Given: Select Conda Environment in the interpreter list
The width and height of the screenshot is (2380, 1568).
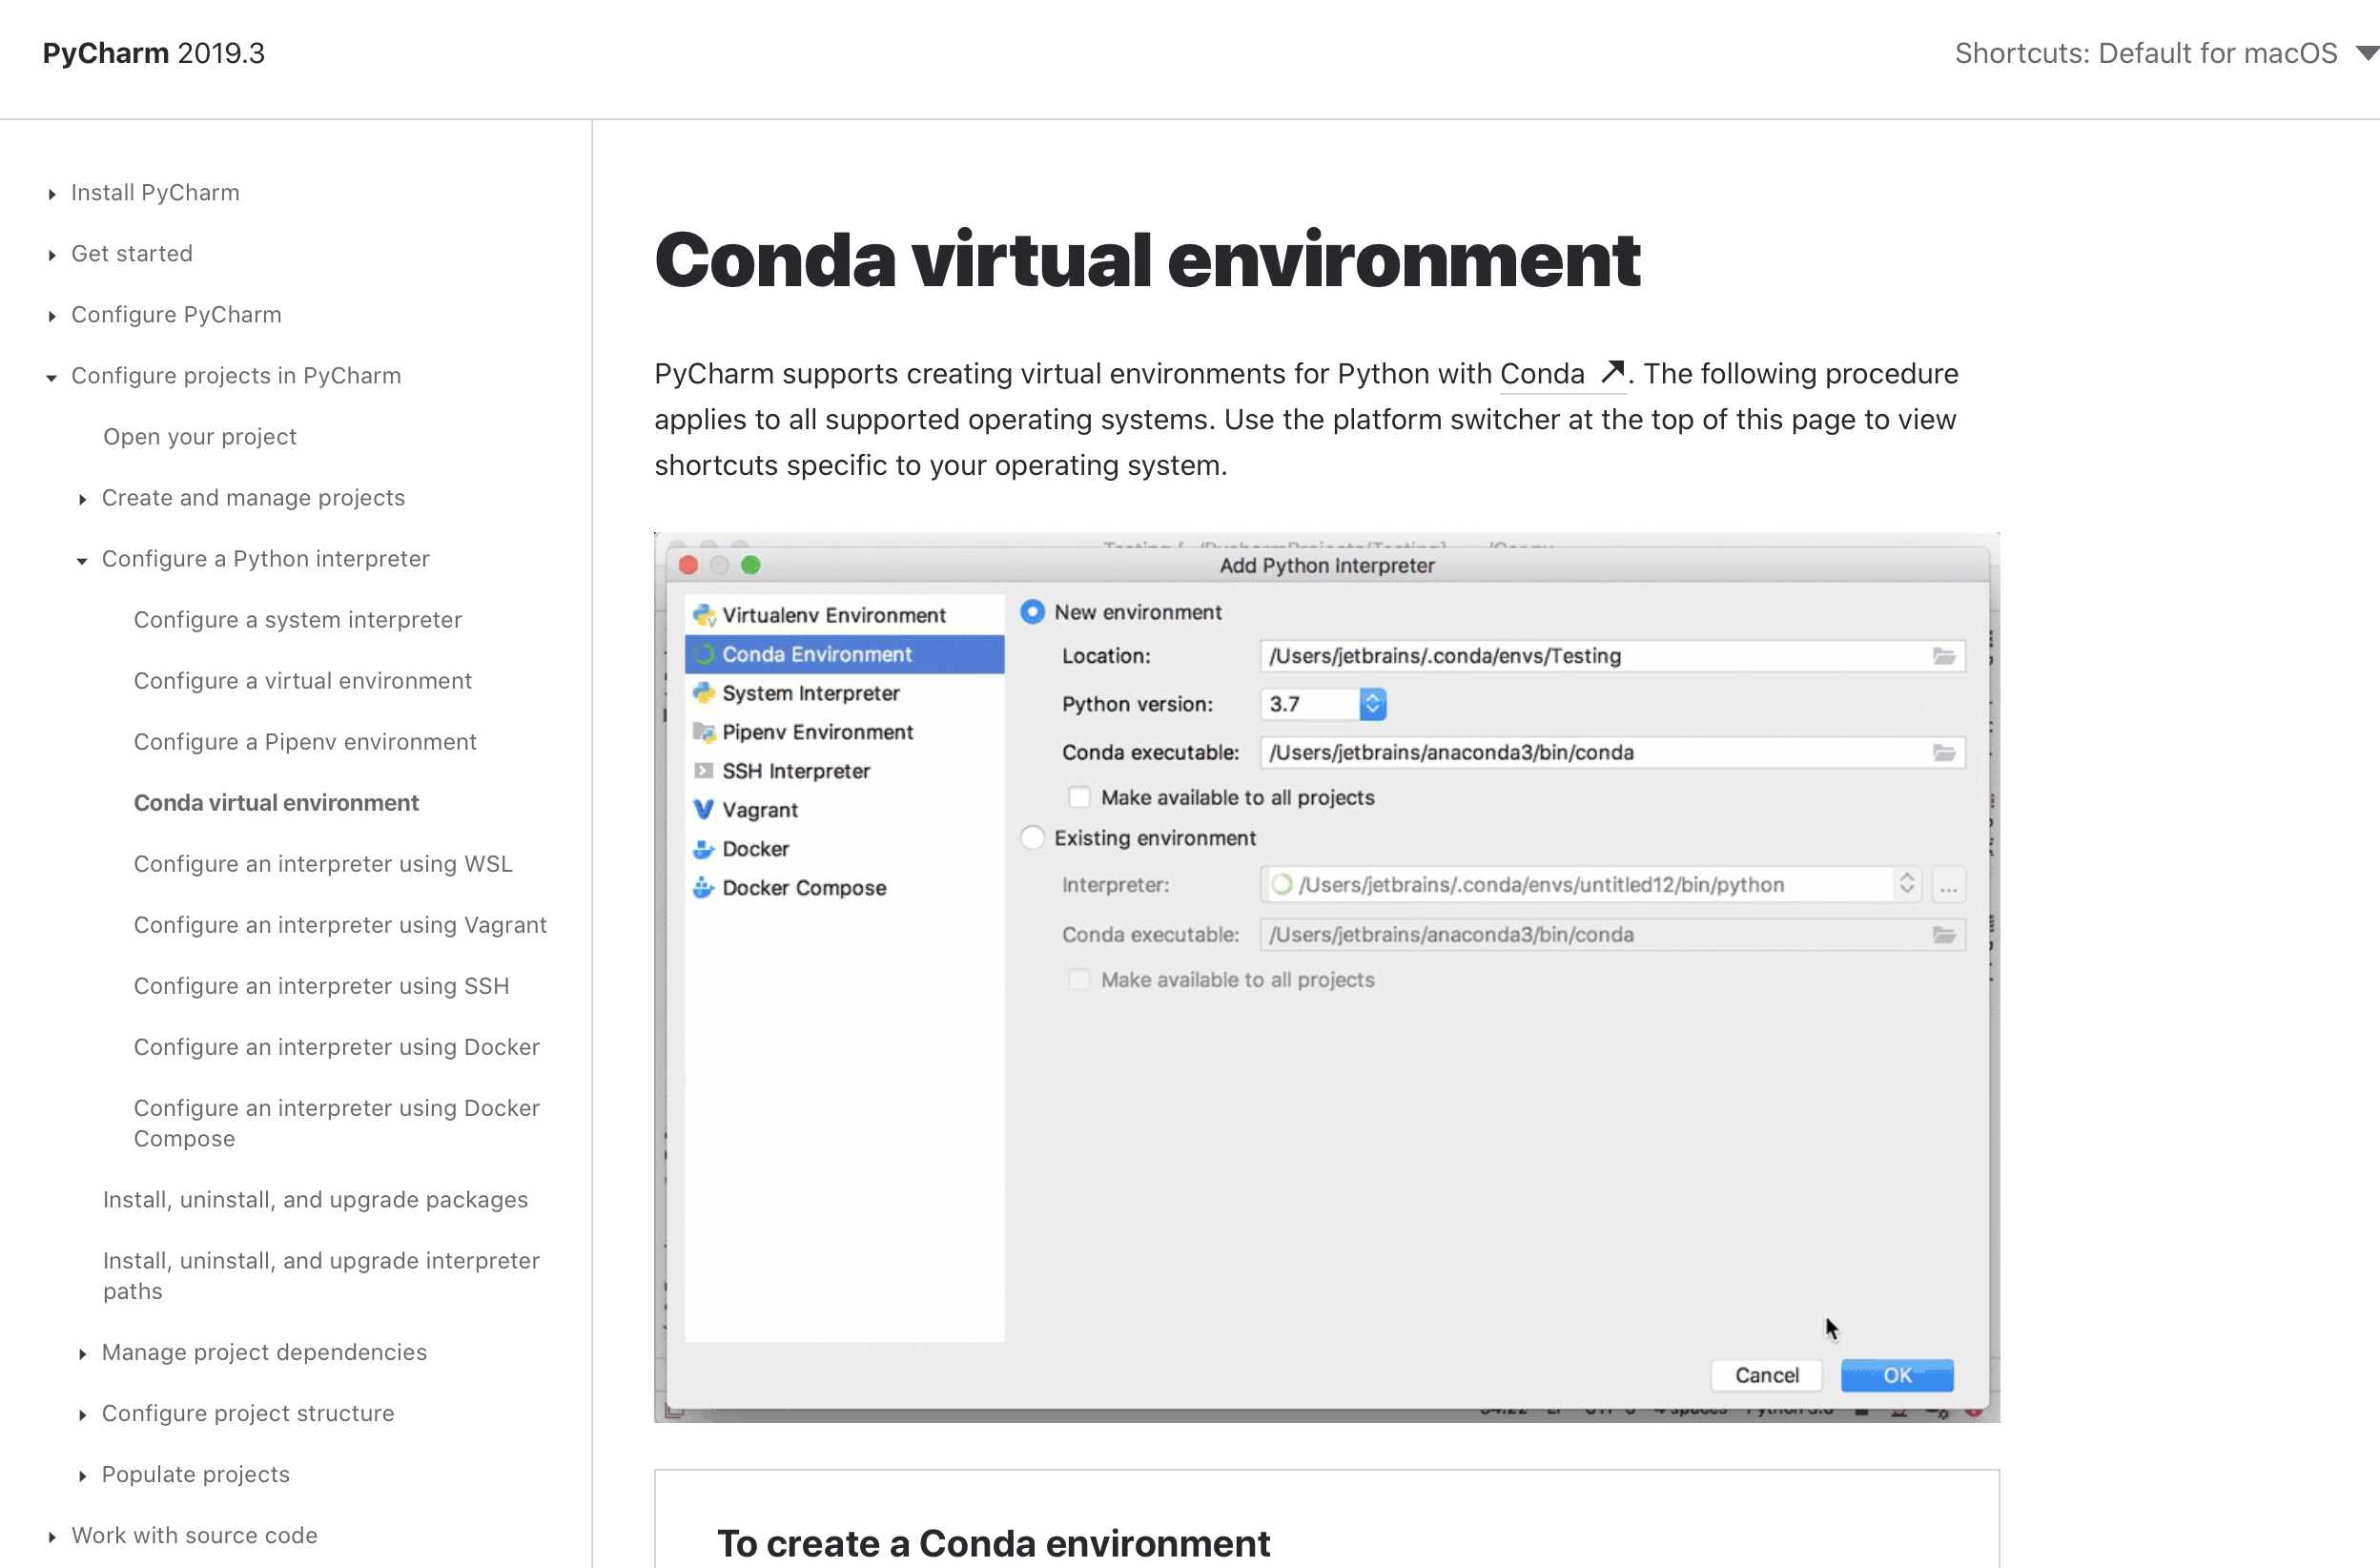Looking at the screenshot, I should tap(844, 654).
